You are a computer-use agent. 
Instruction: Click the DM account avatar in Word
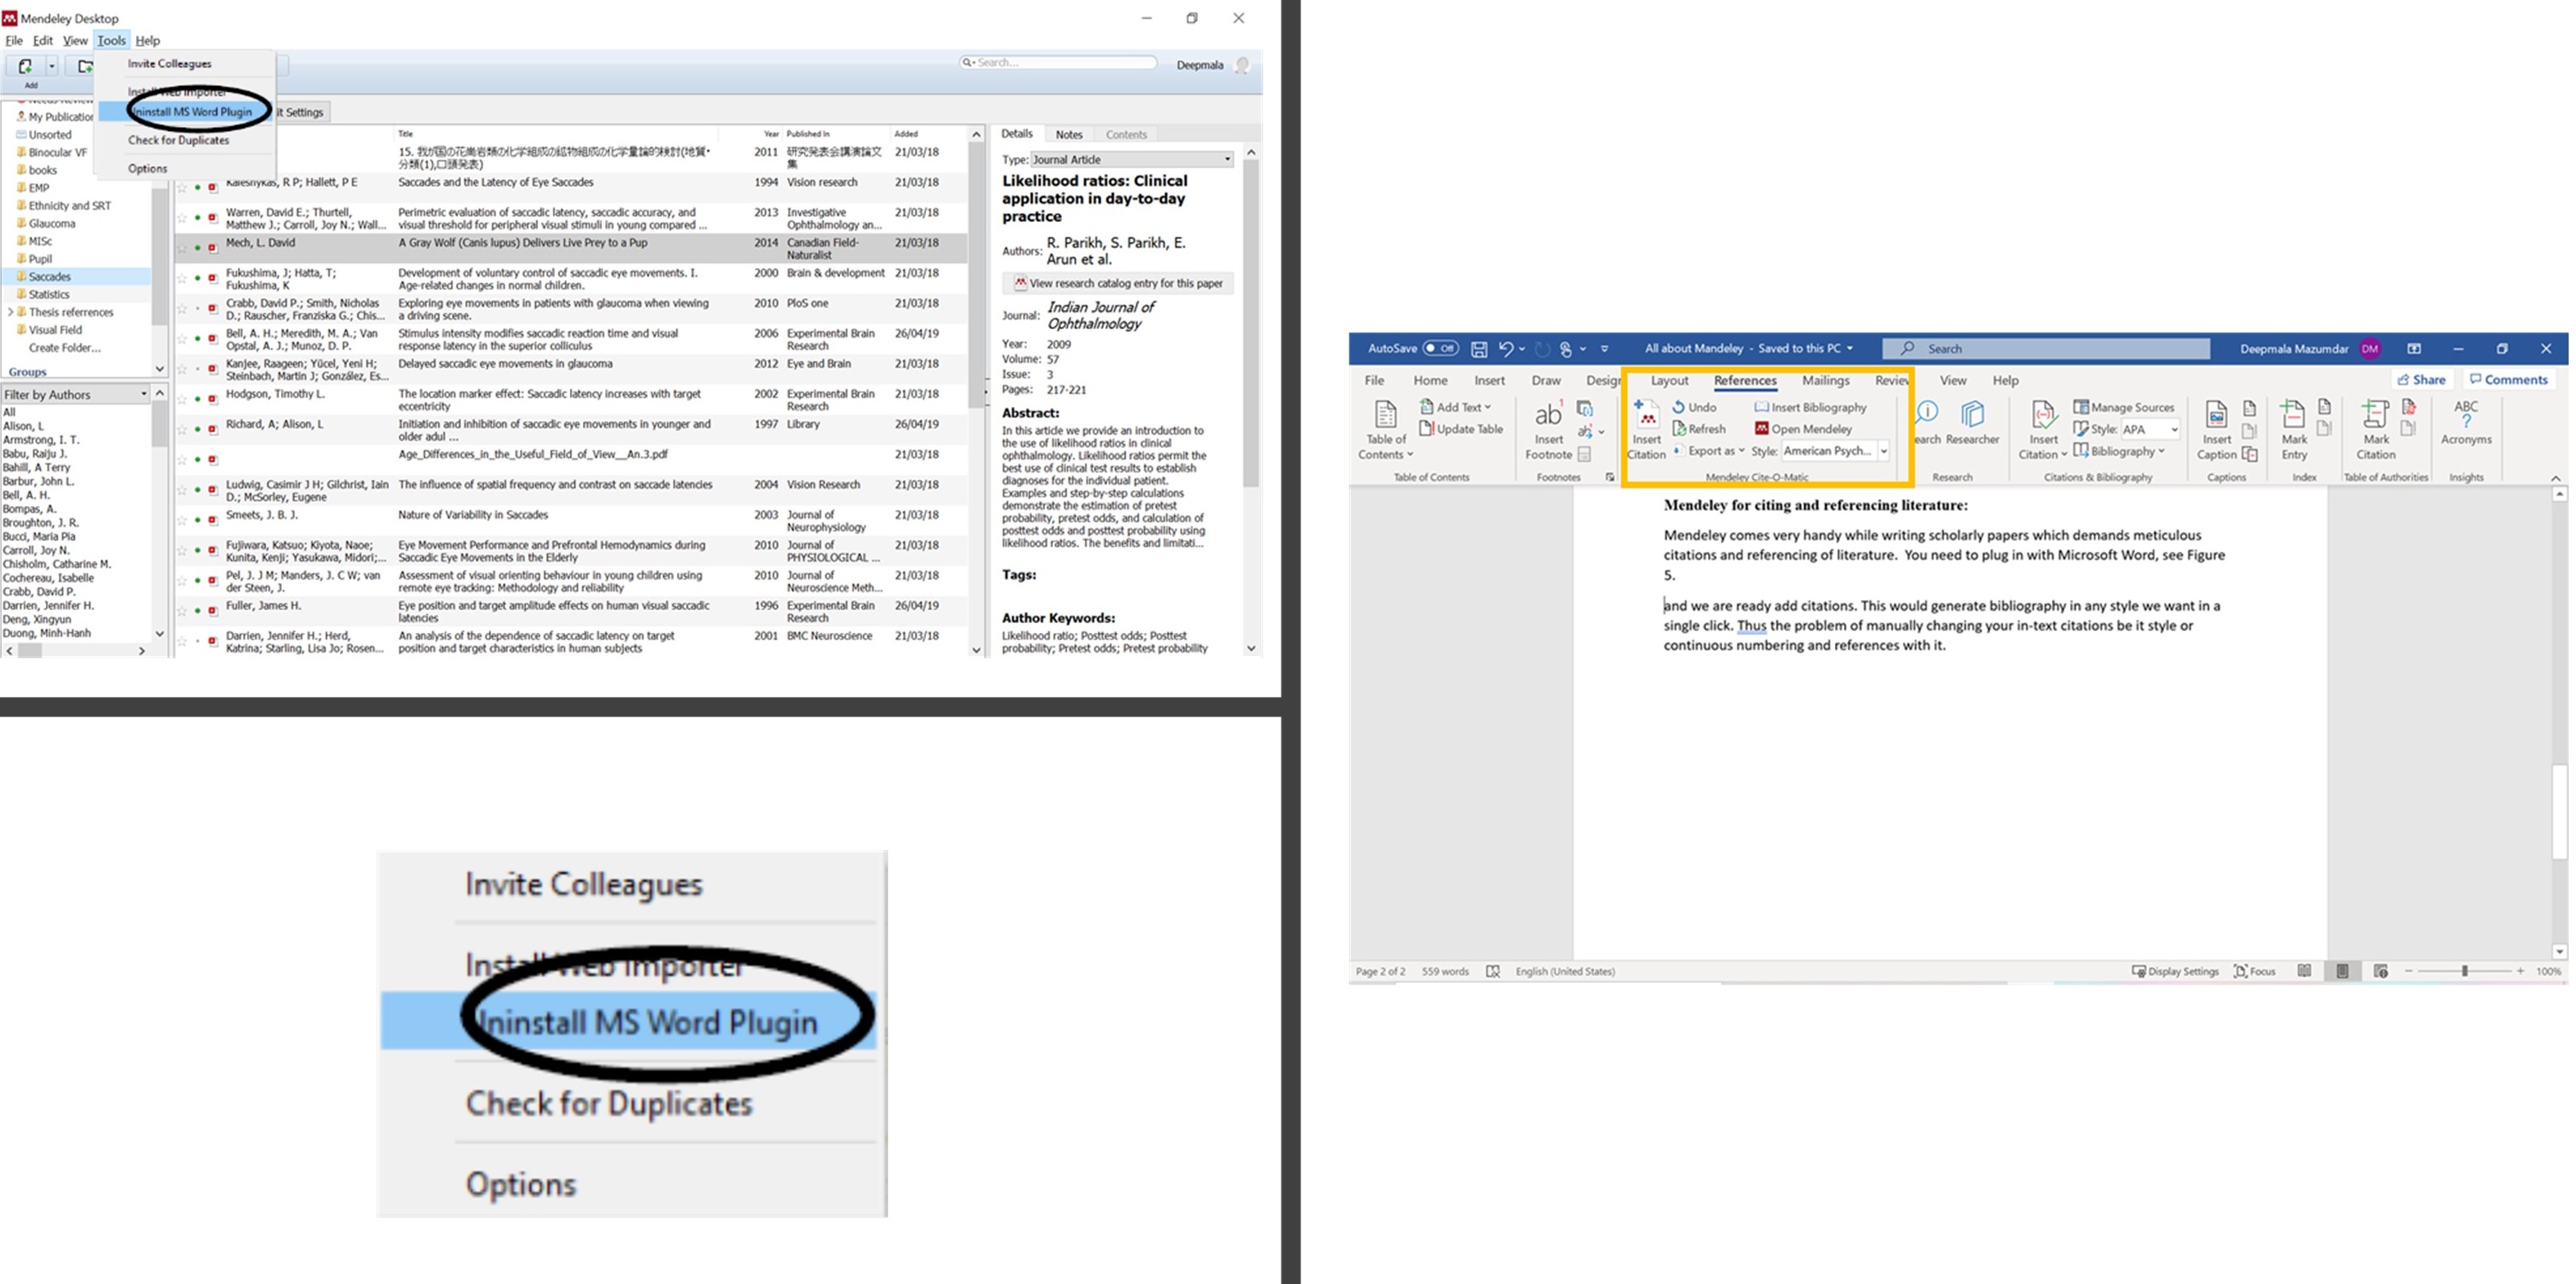[2369, 349]
